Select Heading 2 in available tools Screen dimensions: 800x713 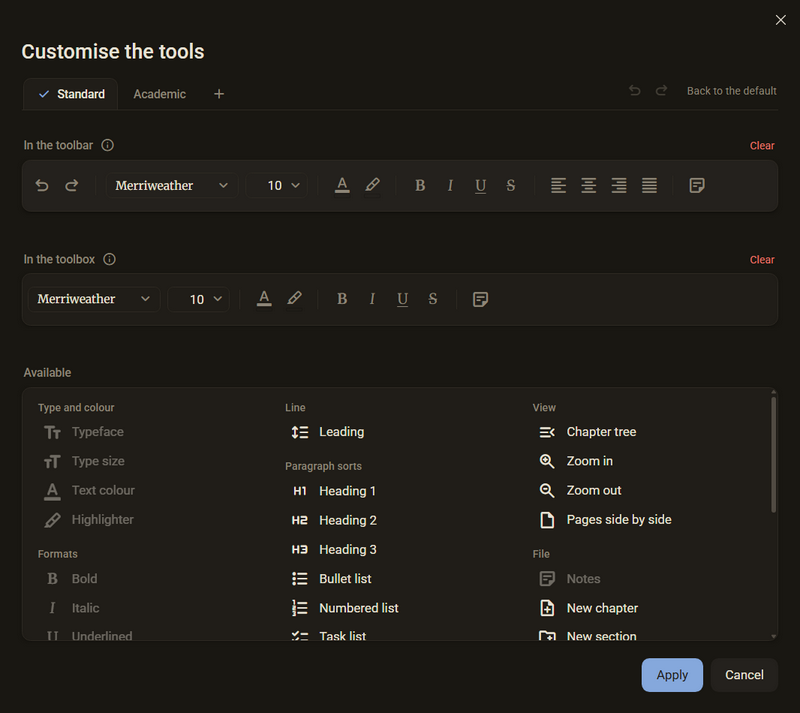click(x=334, y=520)
